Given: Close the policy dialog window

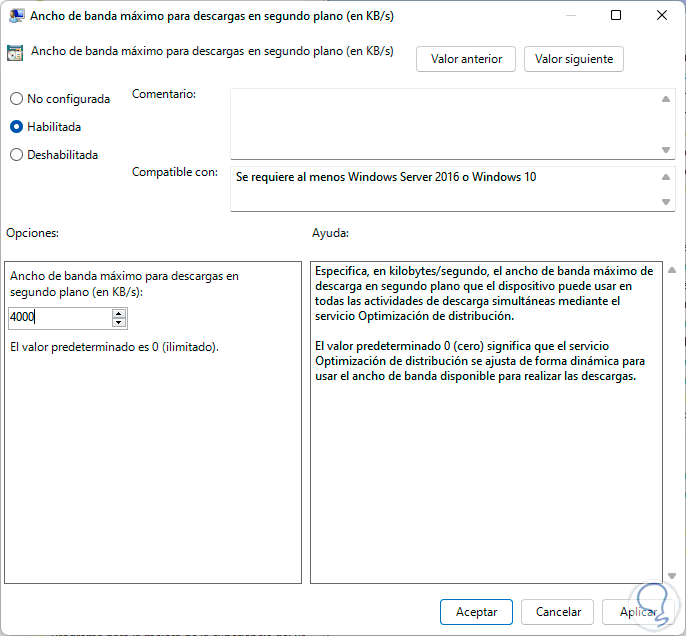Looking at the screenshot, I should click(662, 15).
